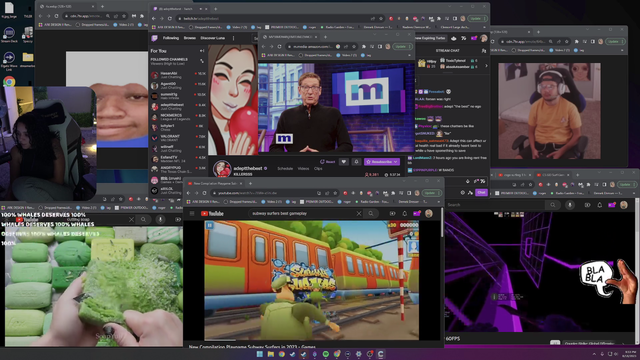This screenshot has width=640, height=360.
Task: Go back in the Twitch browser window
Action: point(153,19)
